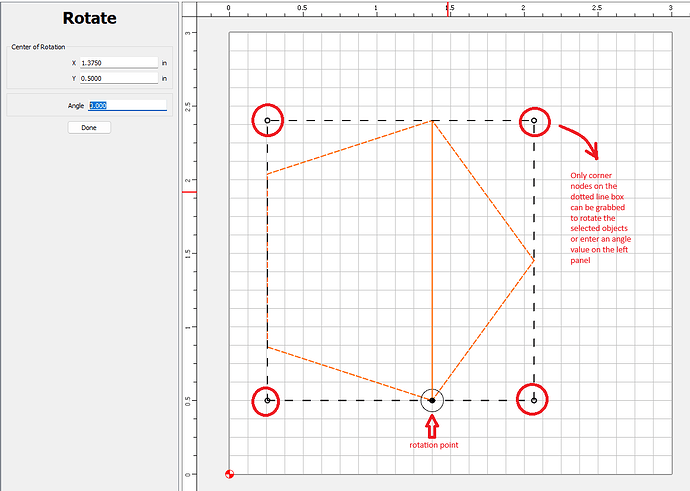Click the Y coordinate input field
The image size is (690, 491).
click(x=119, y=78)
